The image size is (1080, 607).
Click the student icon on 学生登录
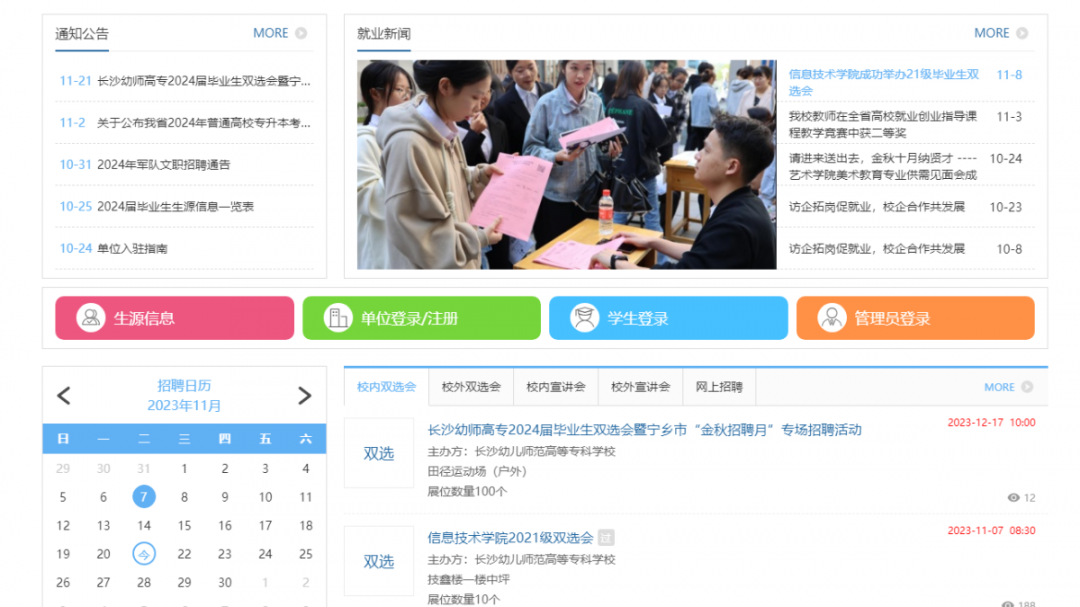point(584,318)
